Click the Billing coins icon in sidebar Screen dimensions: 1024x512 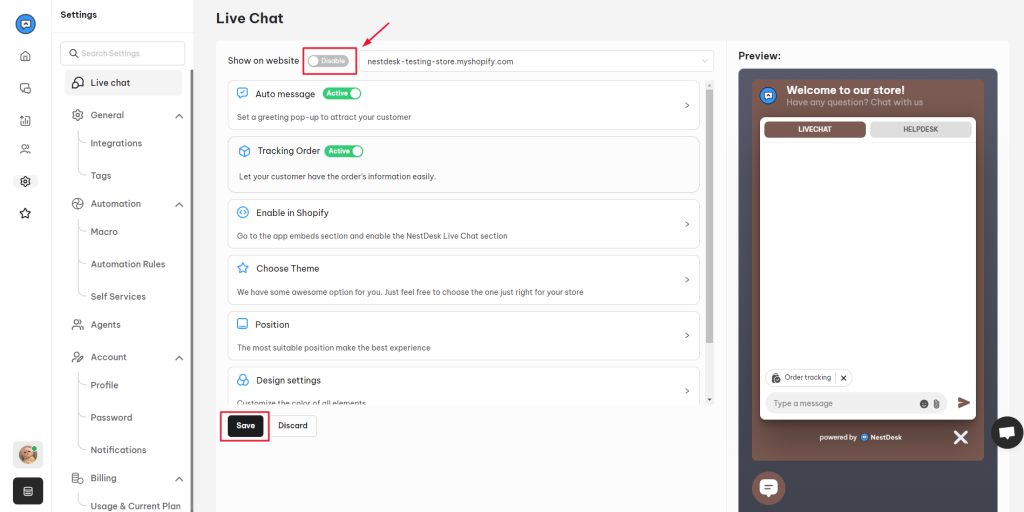(78, 478)
